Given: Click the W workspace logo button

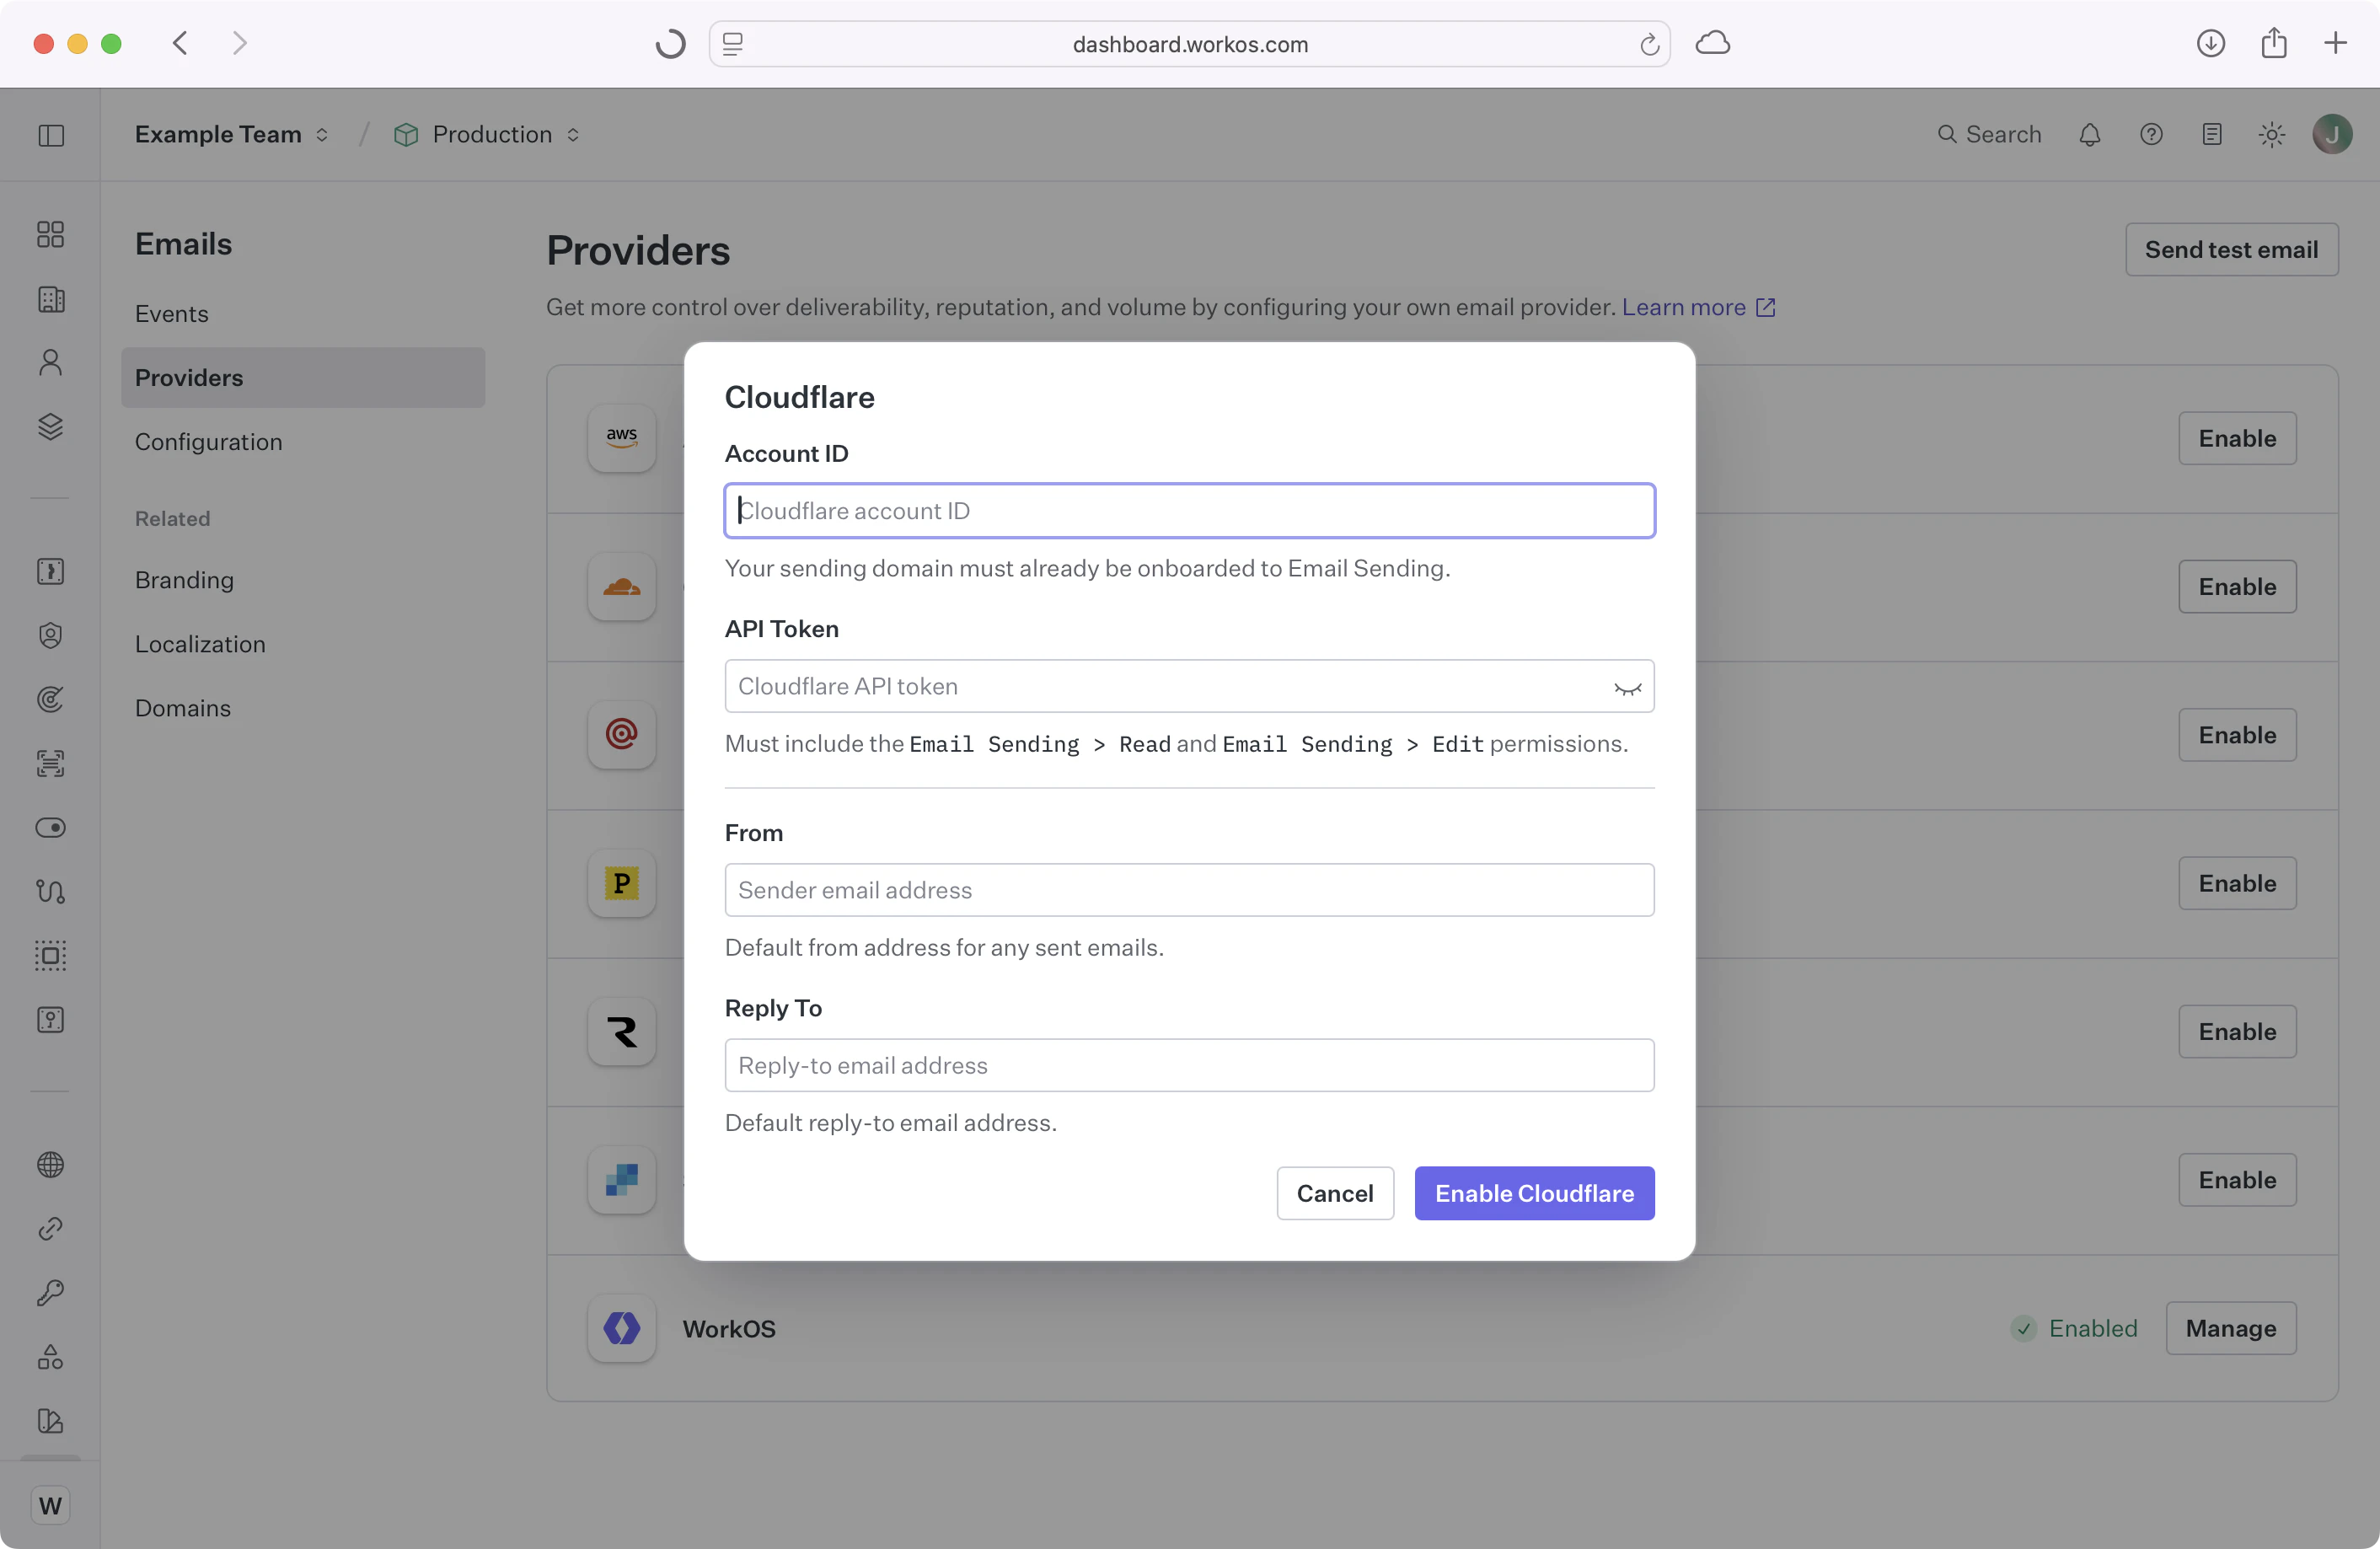Looking at the screenshot, I should [x=50, y=1505].
